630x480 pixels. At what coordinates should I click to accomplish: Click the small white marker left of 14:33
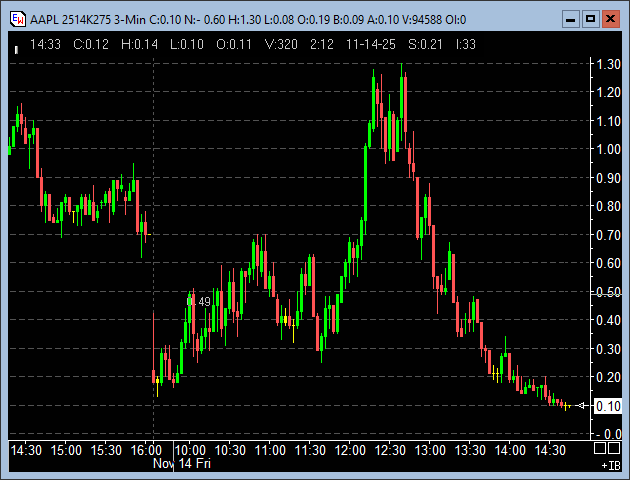pyautogui.click(x=15, y=47)
